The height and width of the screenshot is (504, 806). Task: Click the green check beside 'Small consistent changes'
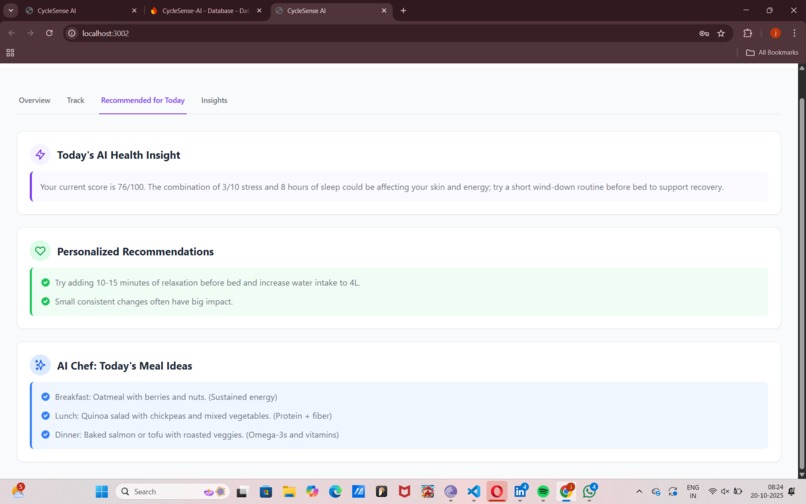45,301
